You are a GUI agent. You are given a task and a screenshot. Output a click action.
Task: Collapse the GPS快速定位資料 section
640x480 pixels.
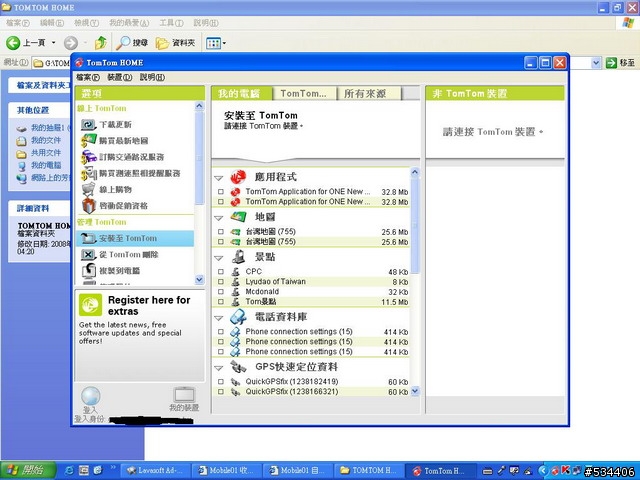219,368
